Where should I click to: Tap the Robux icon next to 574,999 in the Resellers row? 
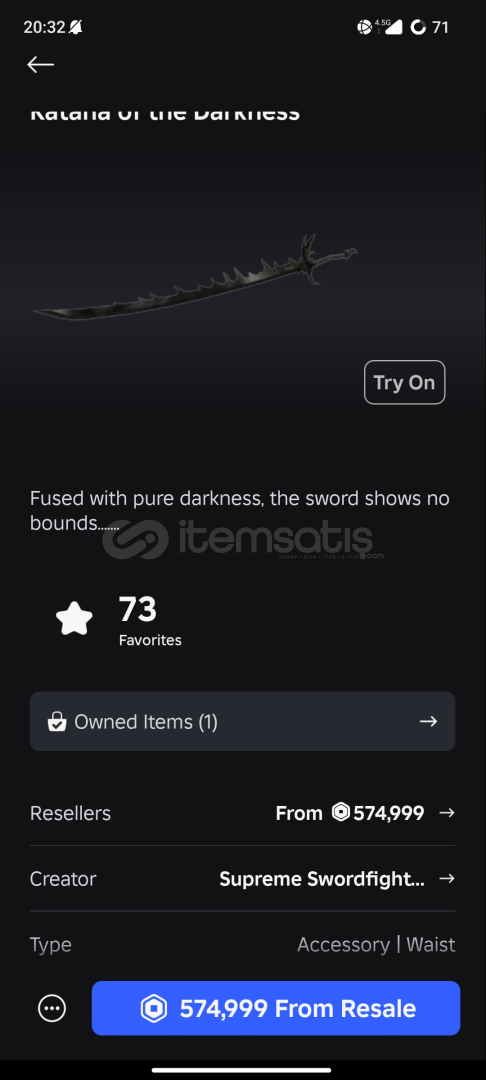[x=341, y=812]
